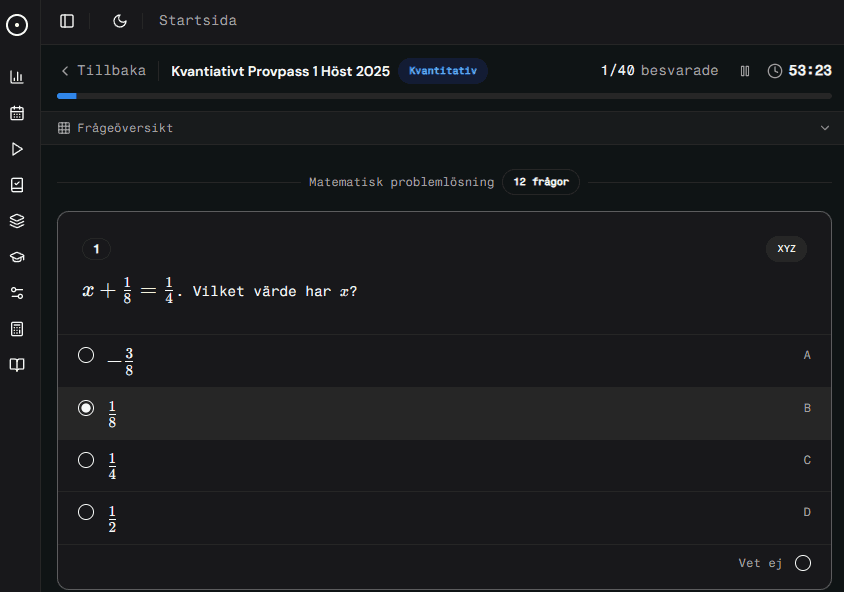Open the stacked layers sidebar icon
The image size is (844, 592).
coord(17,221)
